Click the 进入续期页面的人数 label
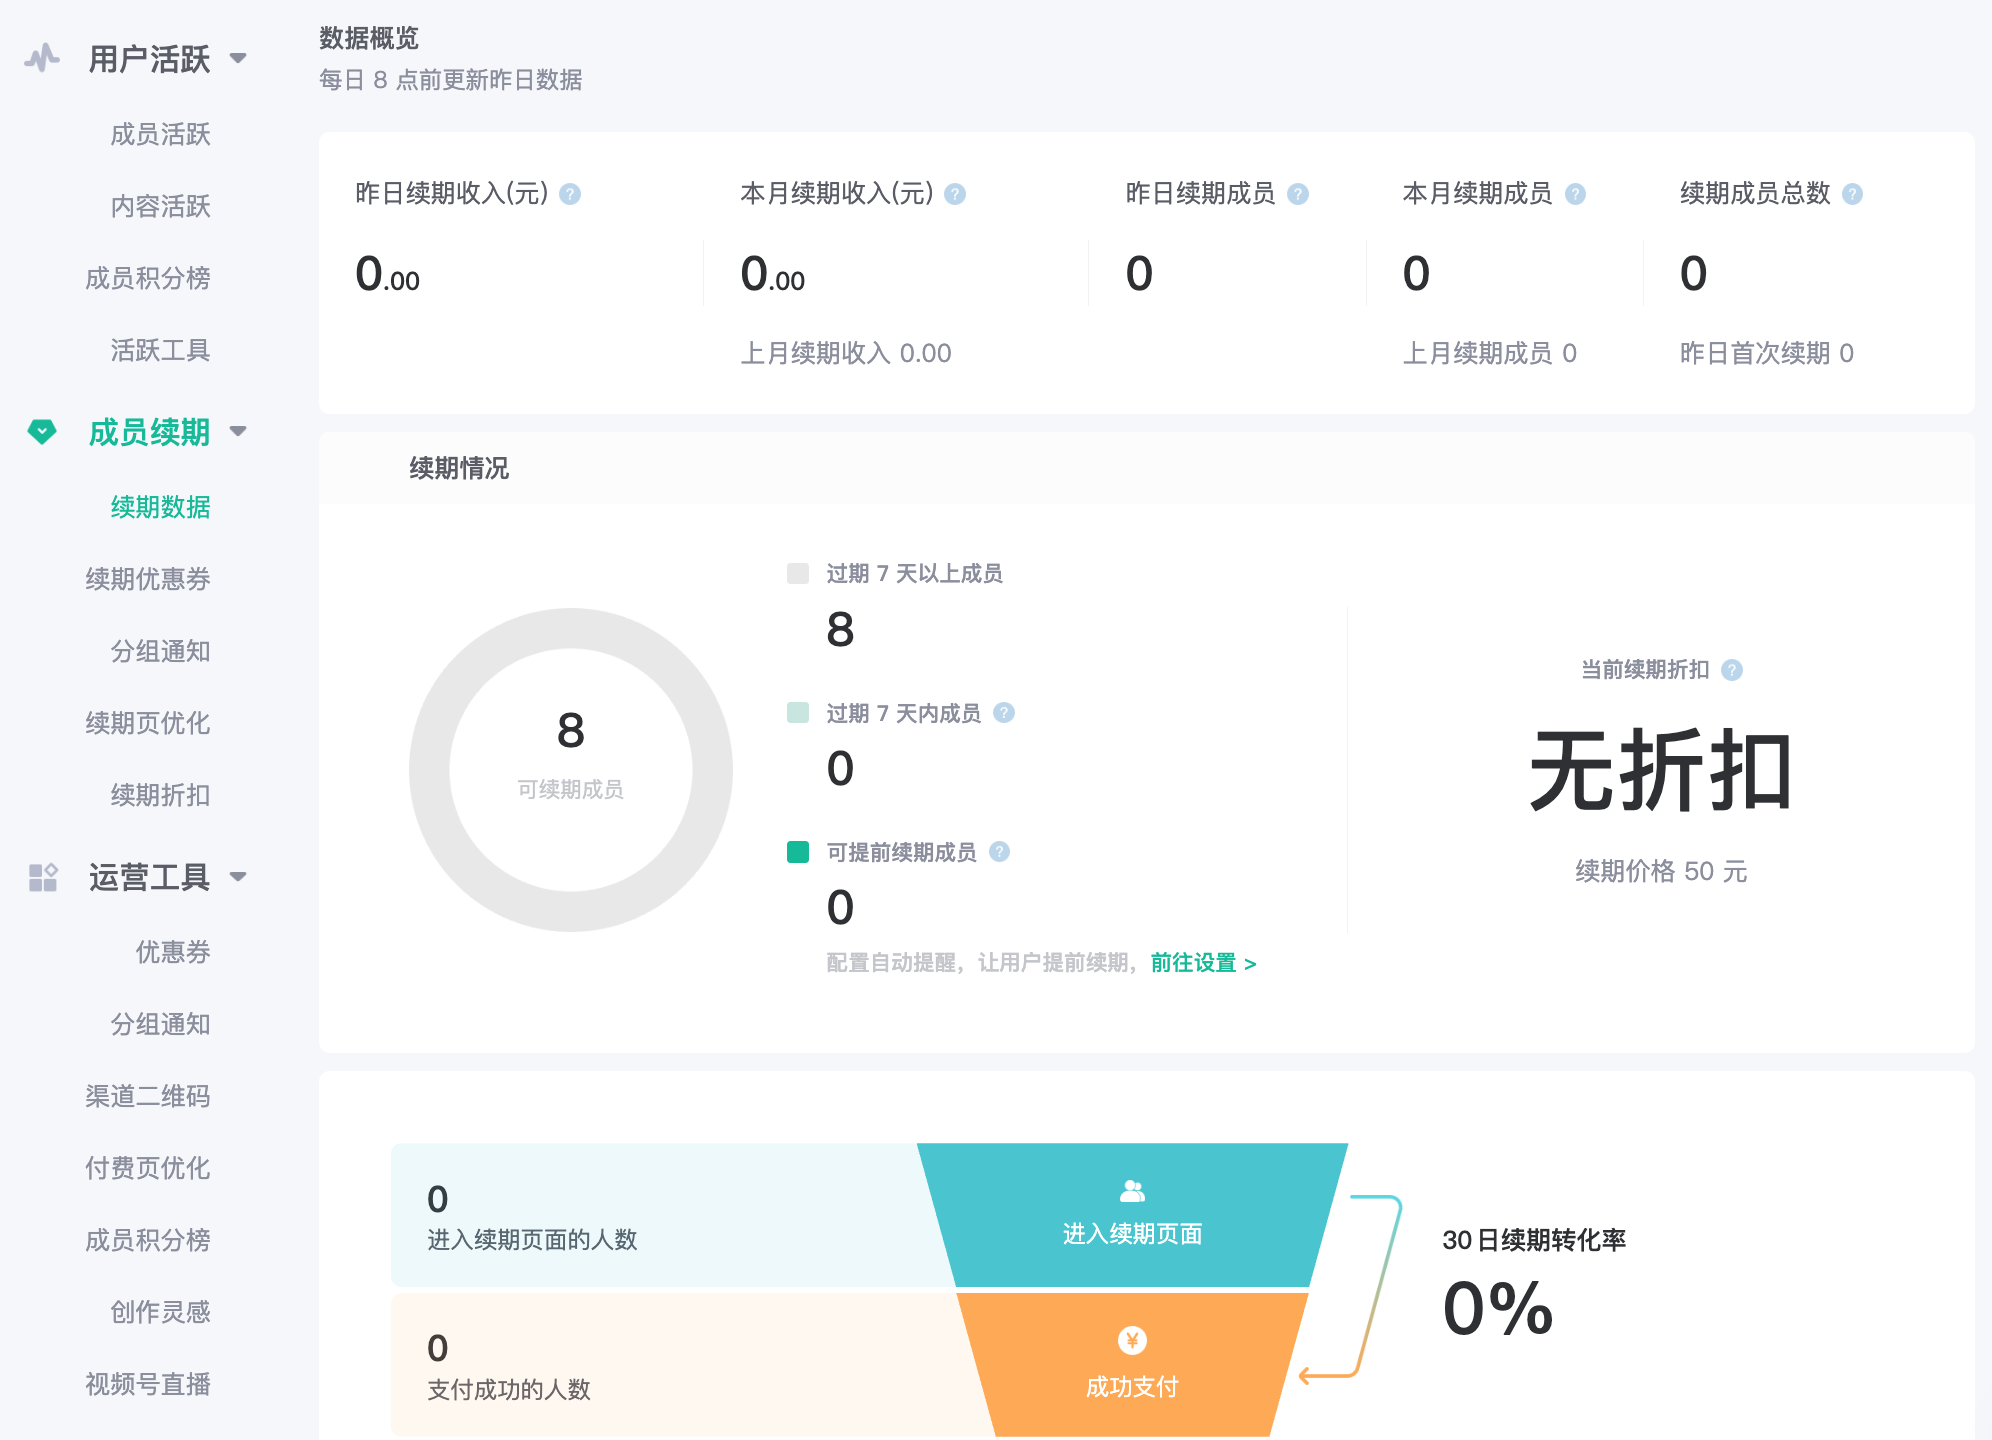 click(x=532, y=1239)
